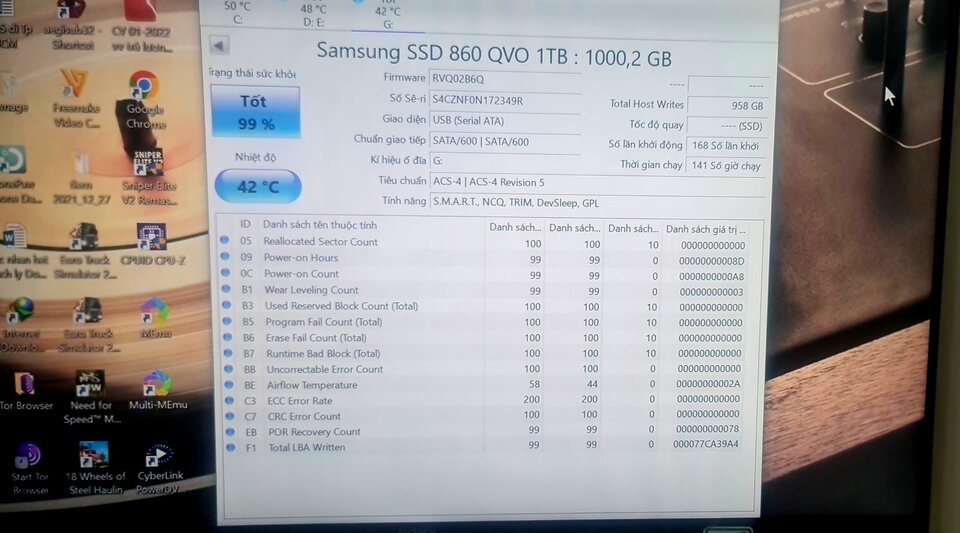This screenshot has width=960, height=533.
Task: Open Internet Download Manager desktop icon
Action: pos(21,324)
